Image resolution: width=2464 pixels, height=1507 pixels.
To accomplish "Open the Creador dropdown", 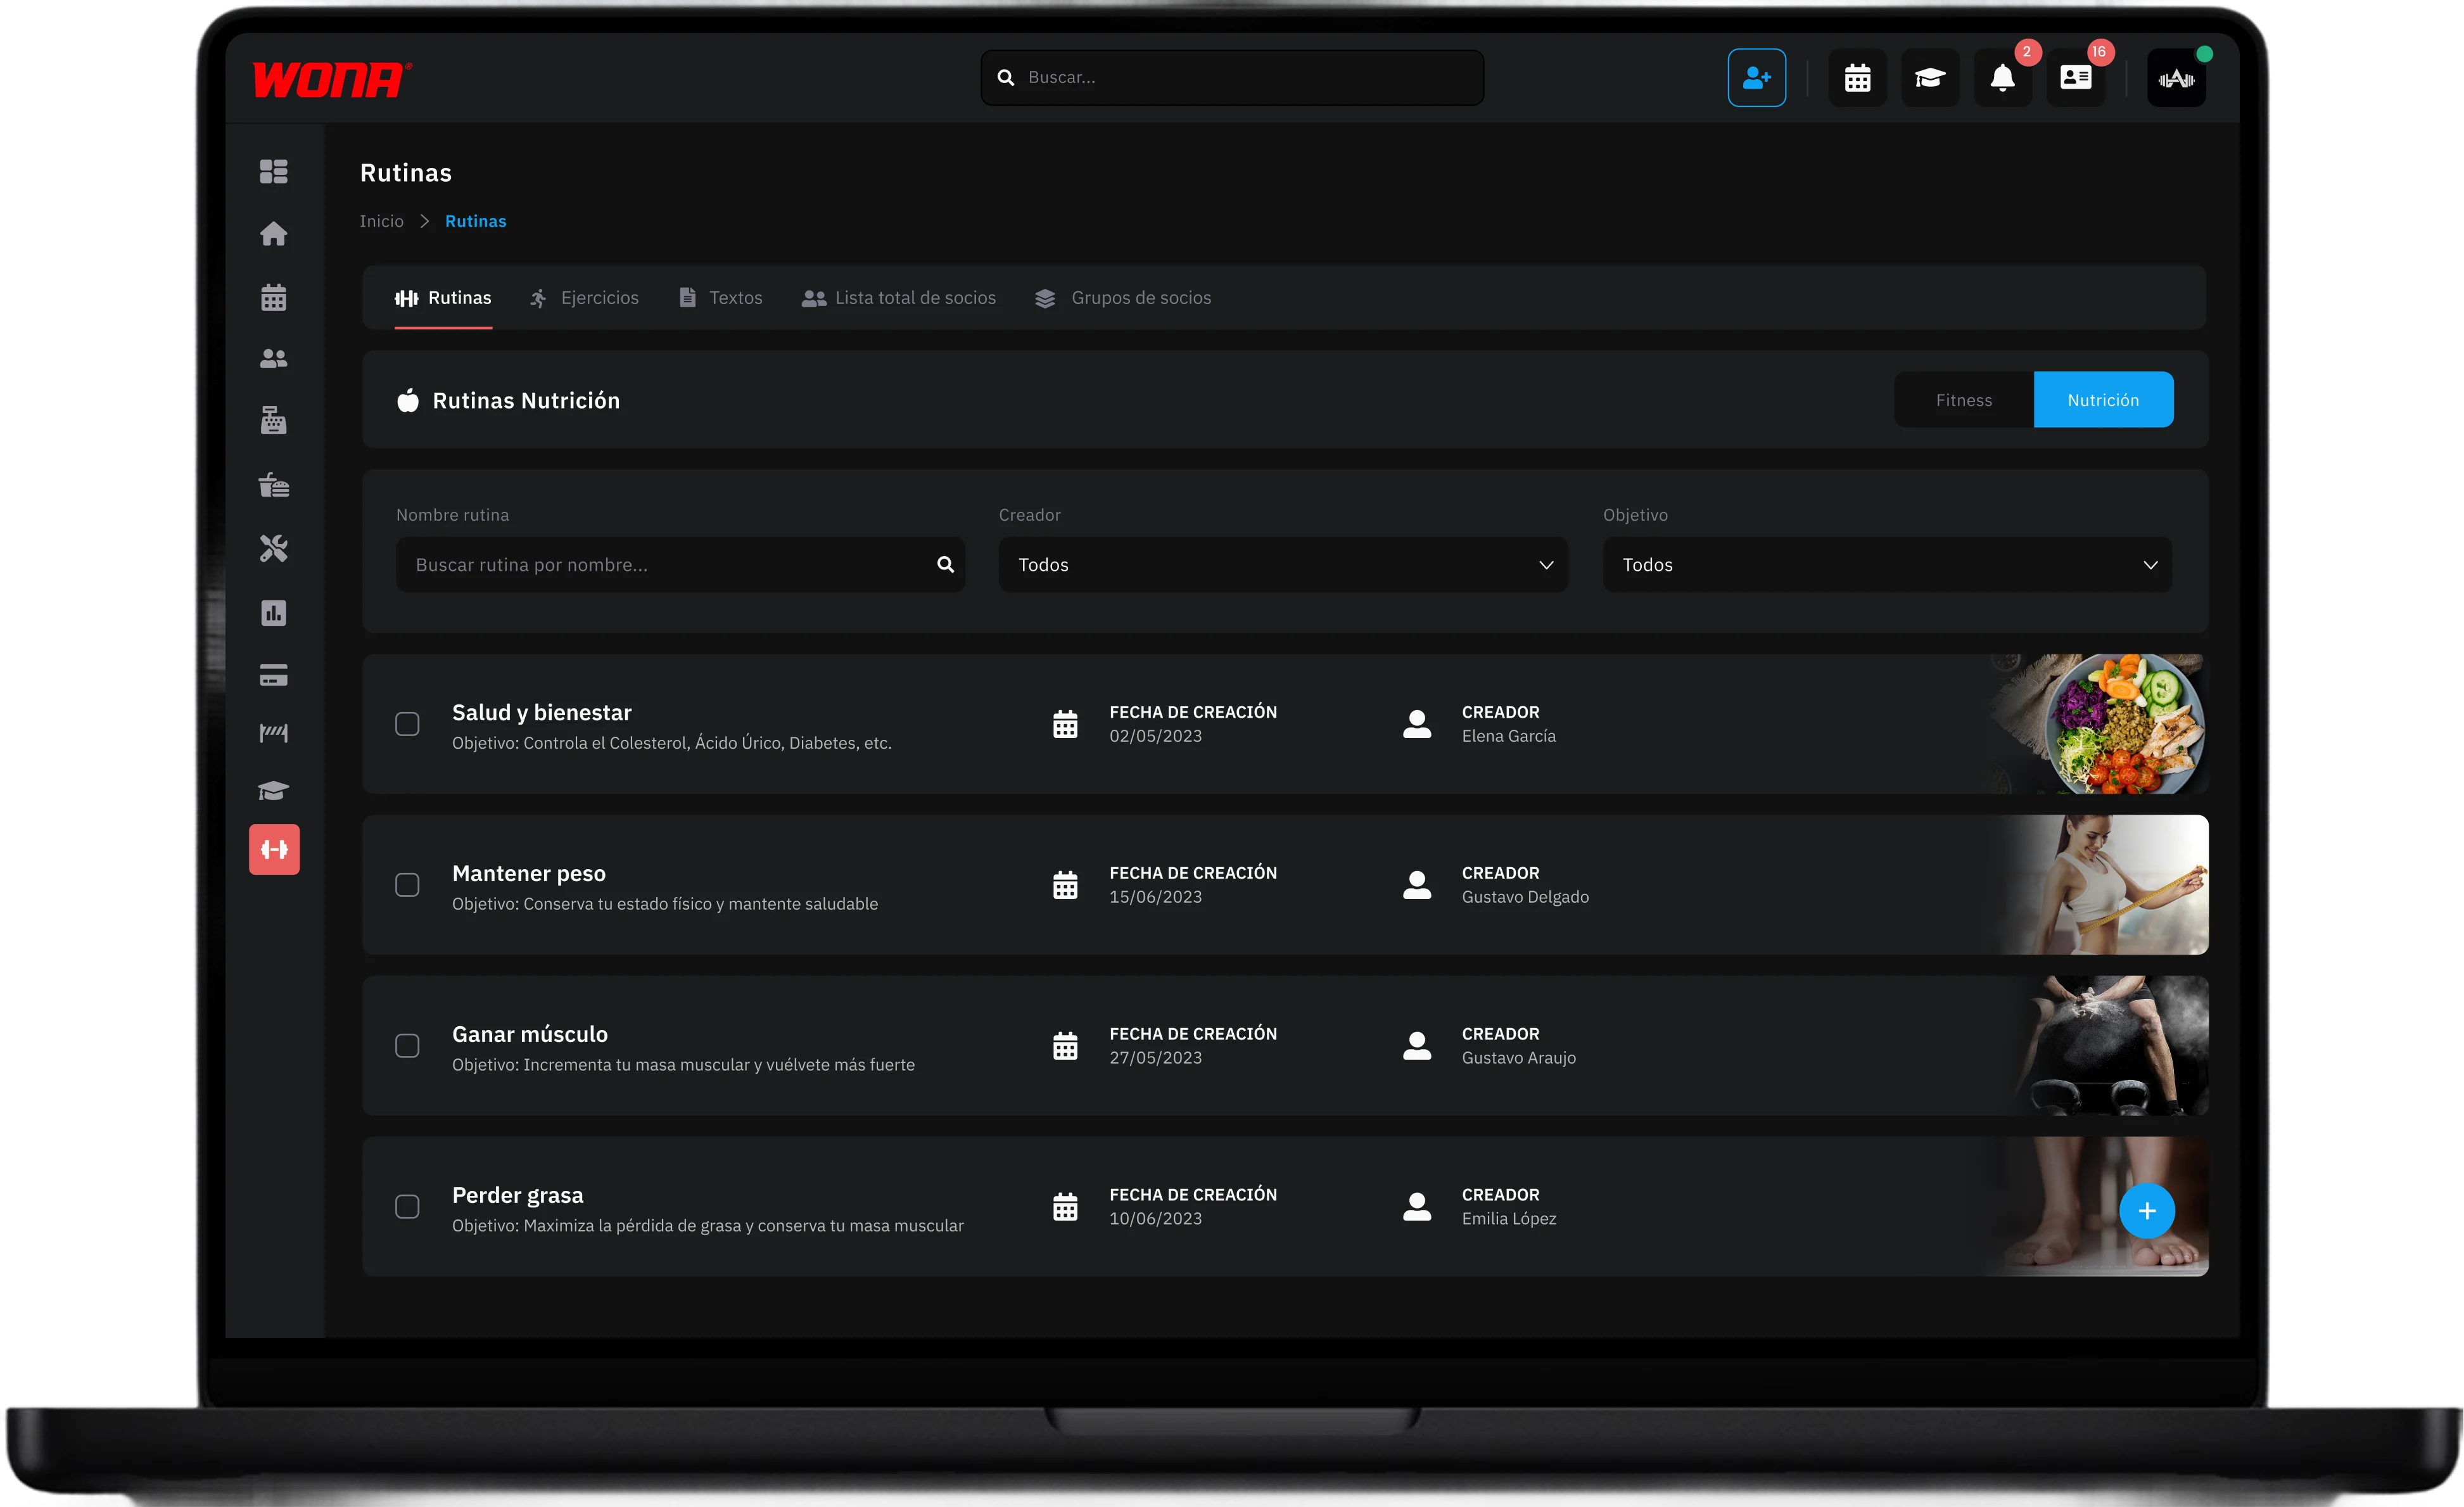I will (x=1283, y=565).
